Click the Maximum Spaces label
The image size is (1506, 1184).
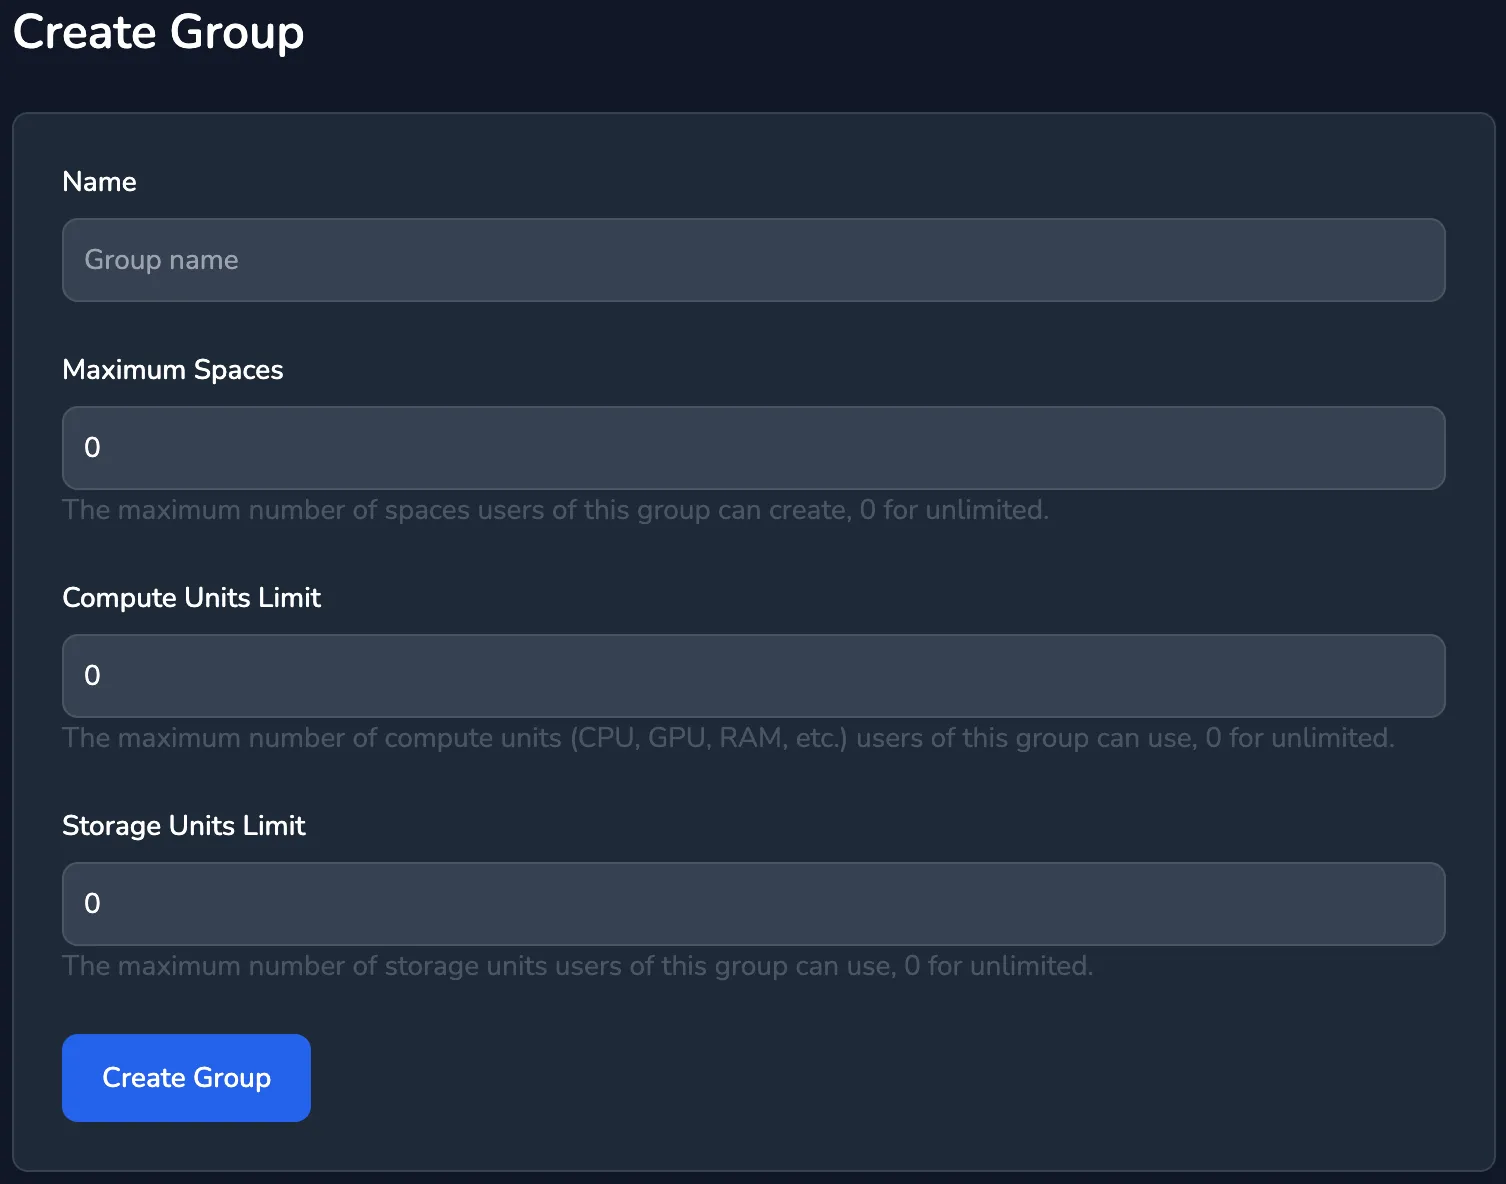coord(172,370)
